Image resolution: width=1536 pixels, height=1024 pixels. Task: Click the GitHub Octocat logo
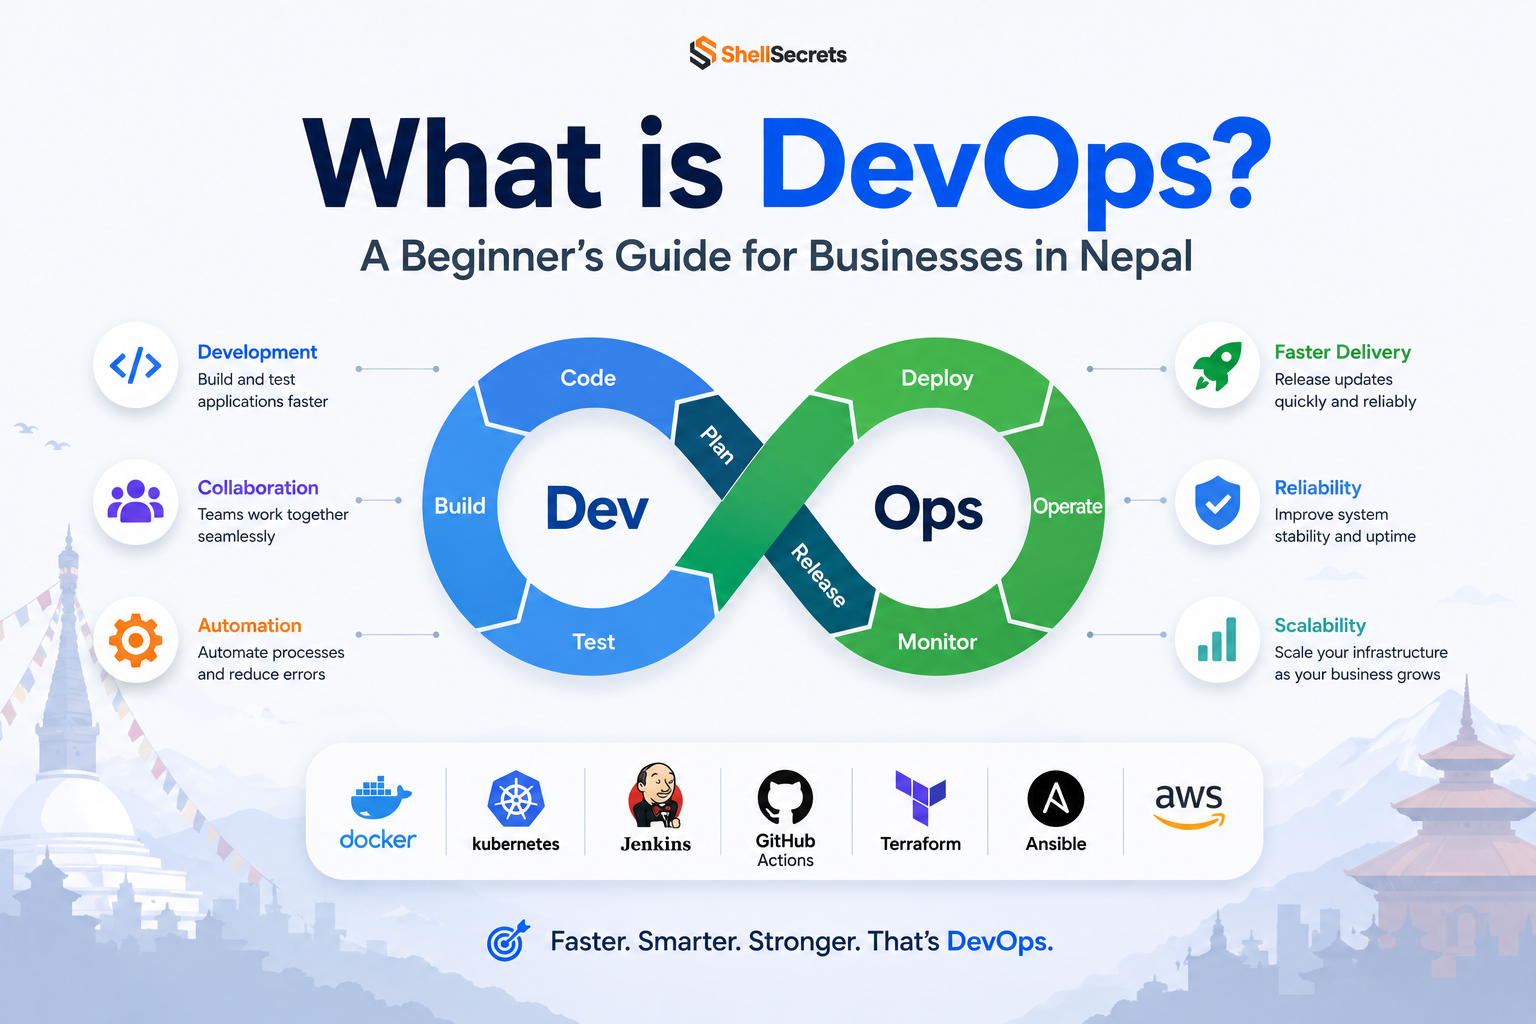point(785,797)
